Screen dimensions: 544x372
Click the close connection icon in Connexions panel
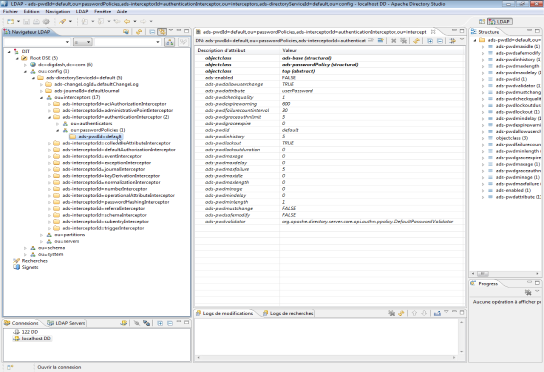(146, 323)
